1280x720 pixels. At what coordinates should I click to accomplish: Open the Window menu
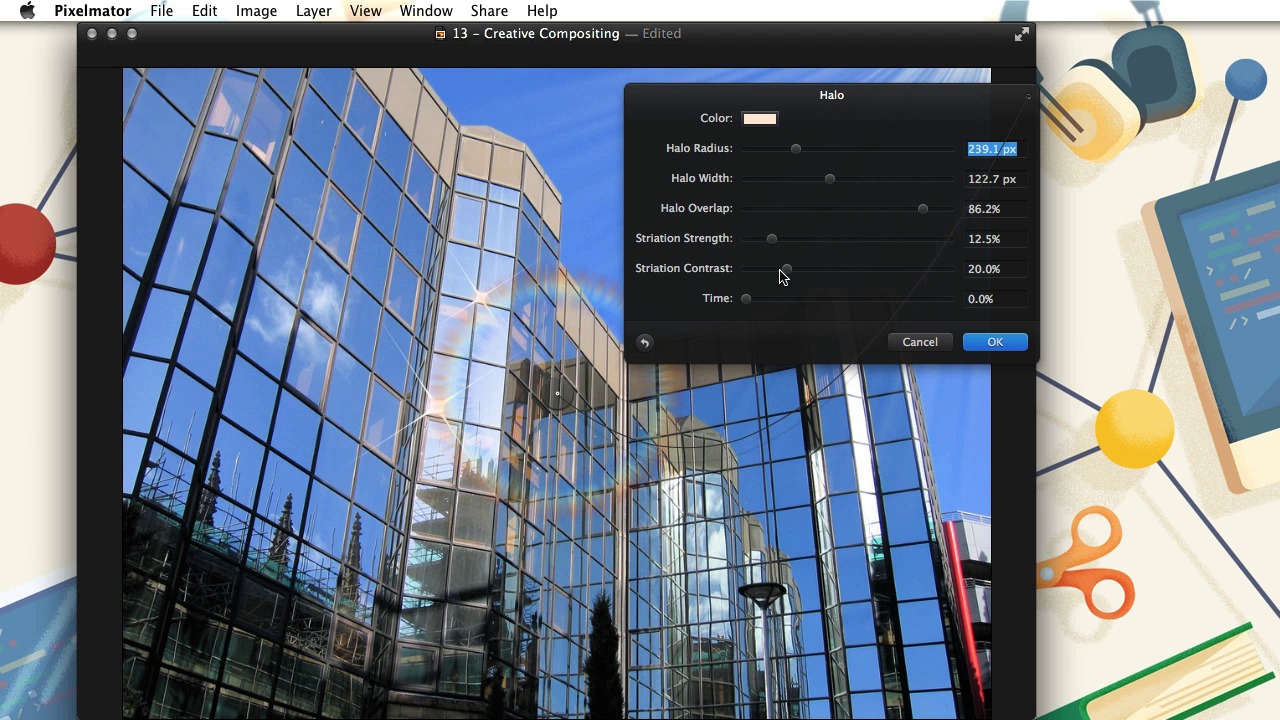[x=426, y=11]
